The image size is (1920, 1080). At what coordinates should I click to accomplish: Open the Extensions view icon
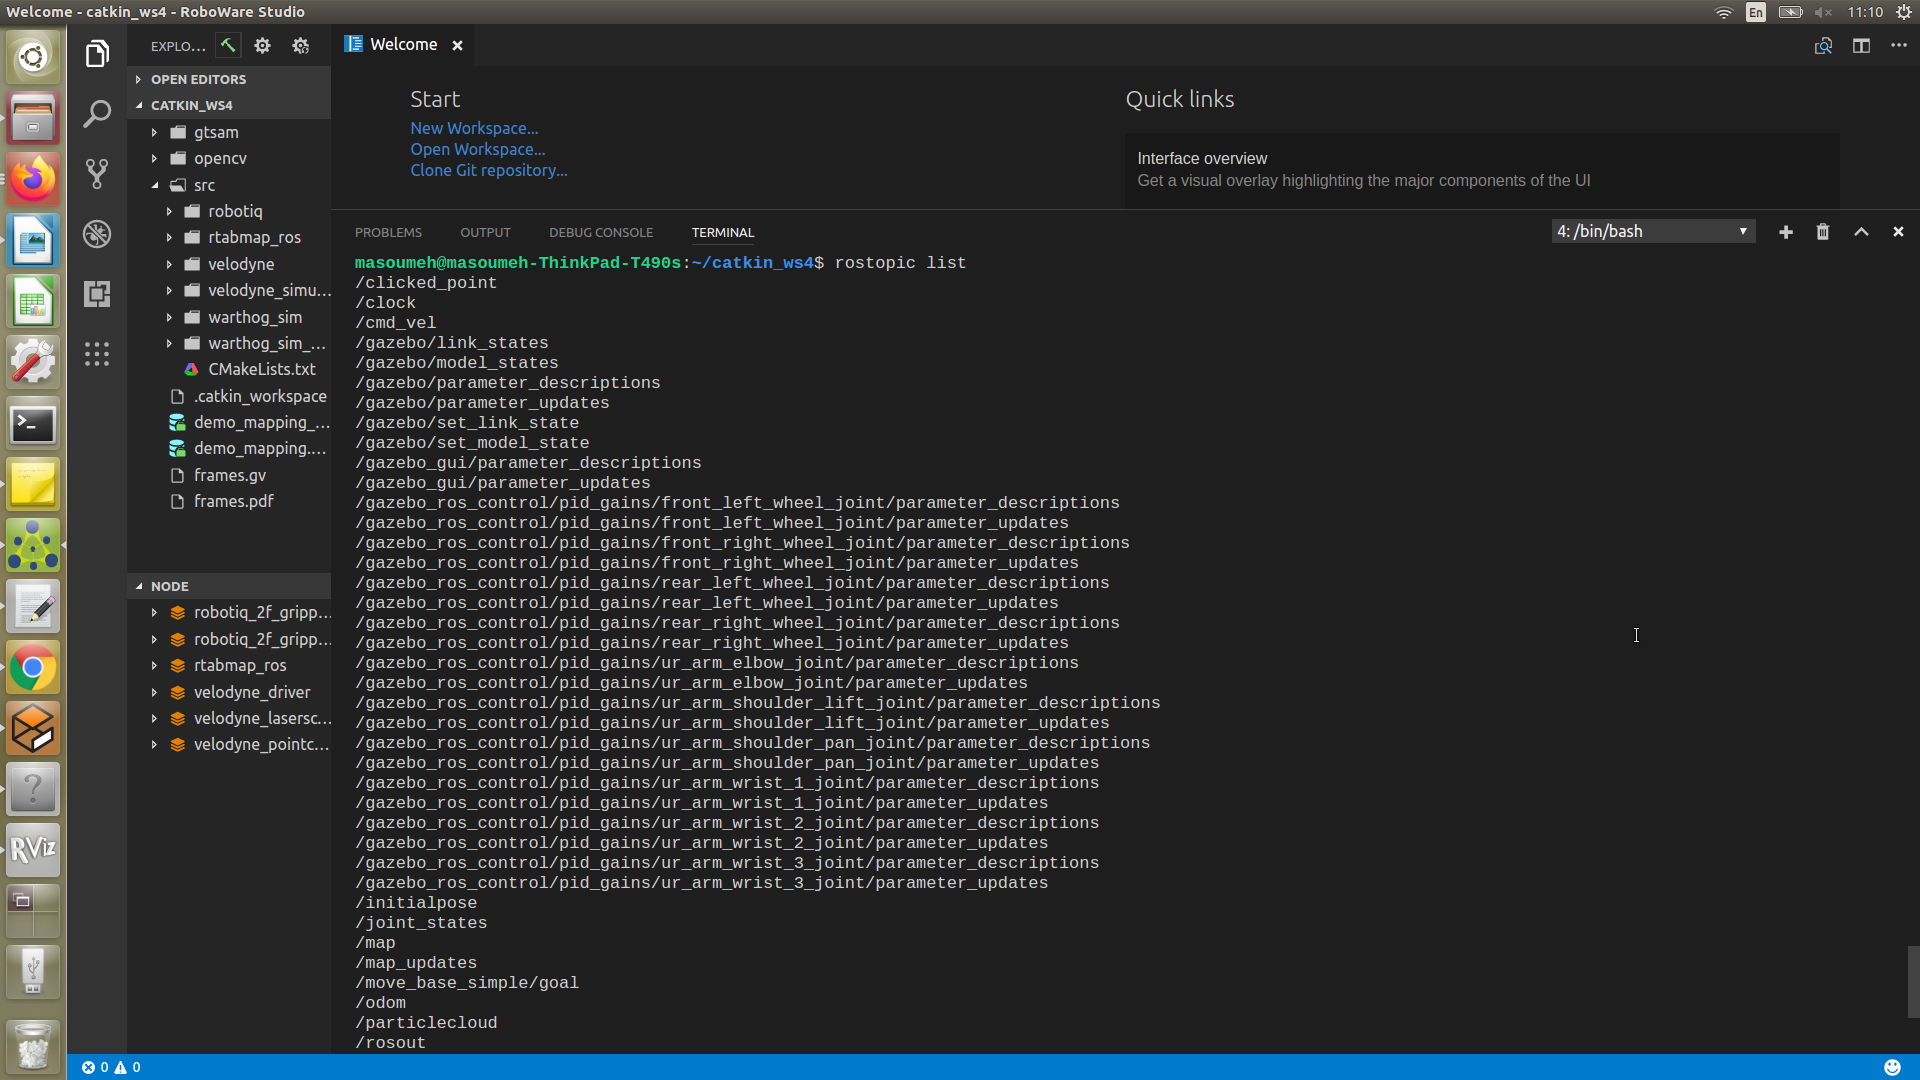97,294
